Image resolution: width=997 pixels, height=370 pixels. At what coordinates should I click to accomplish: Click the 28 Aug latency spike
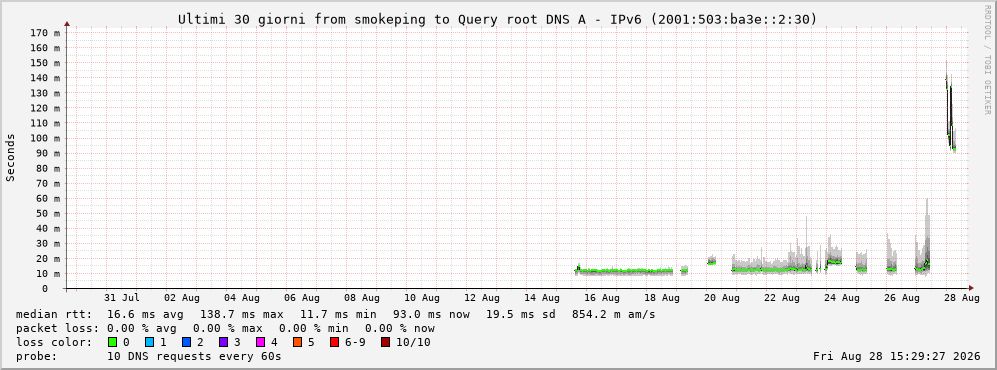[x=950, y=108]
